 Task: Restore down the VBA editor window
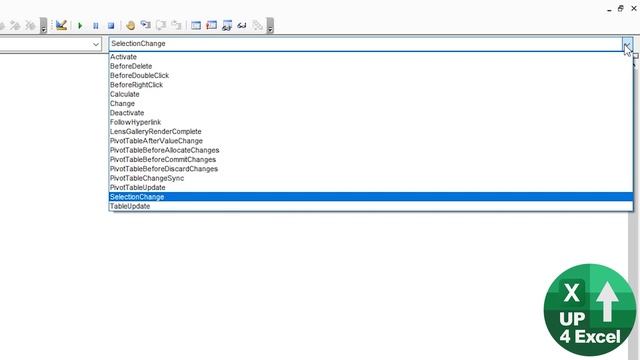[621, 9]
